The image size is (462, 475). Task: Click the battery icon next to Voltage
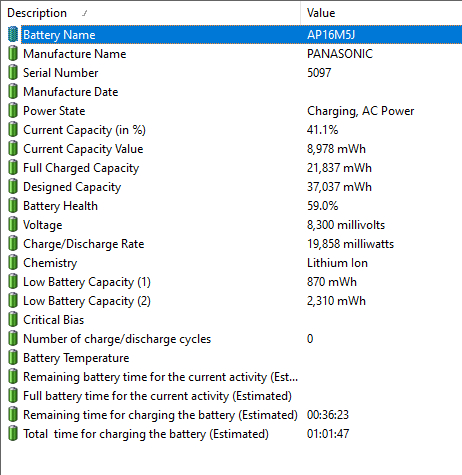pos(13,224)
